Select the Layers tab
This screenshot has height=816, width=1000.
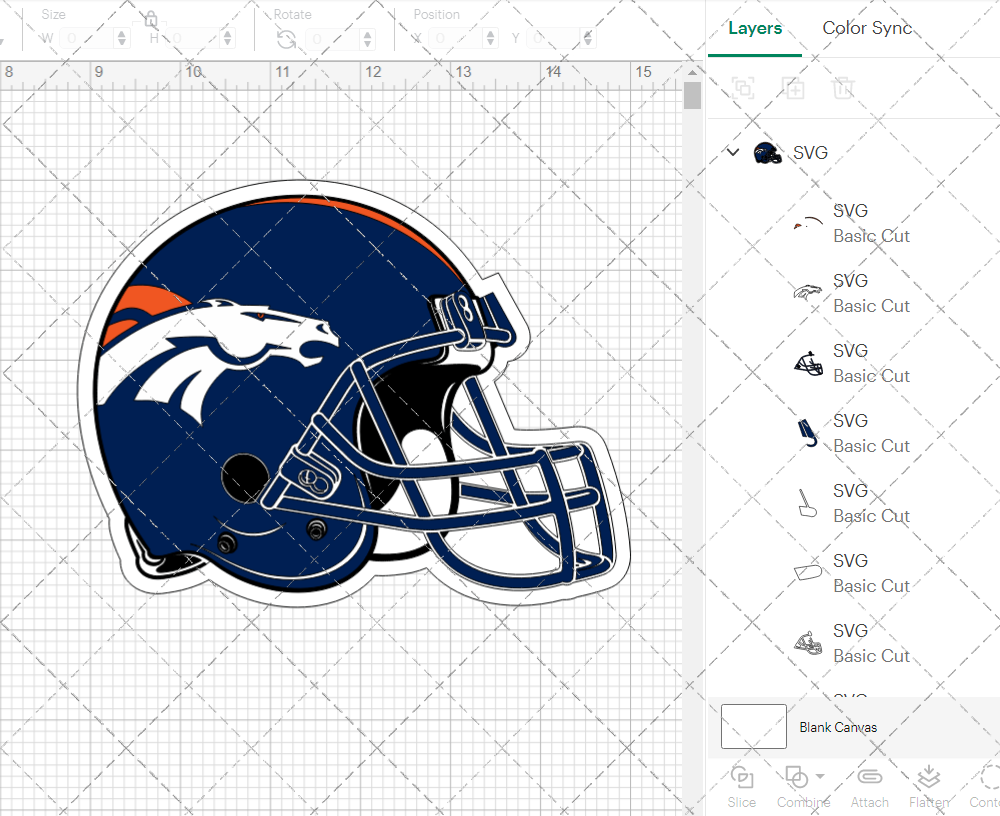(x=754, y=28)
